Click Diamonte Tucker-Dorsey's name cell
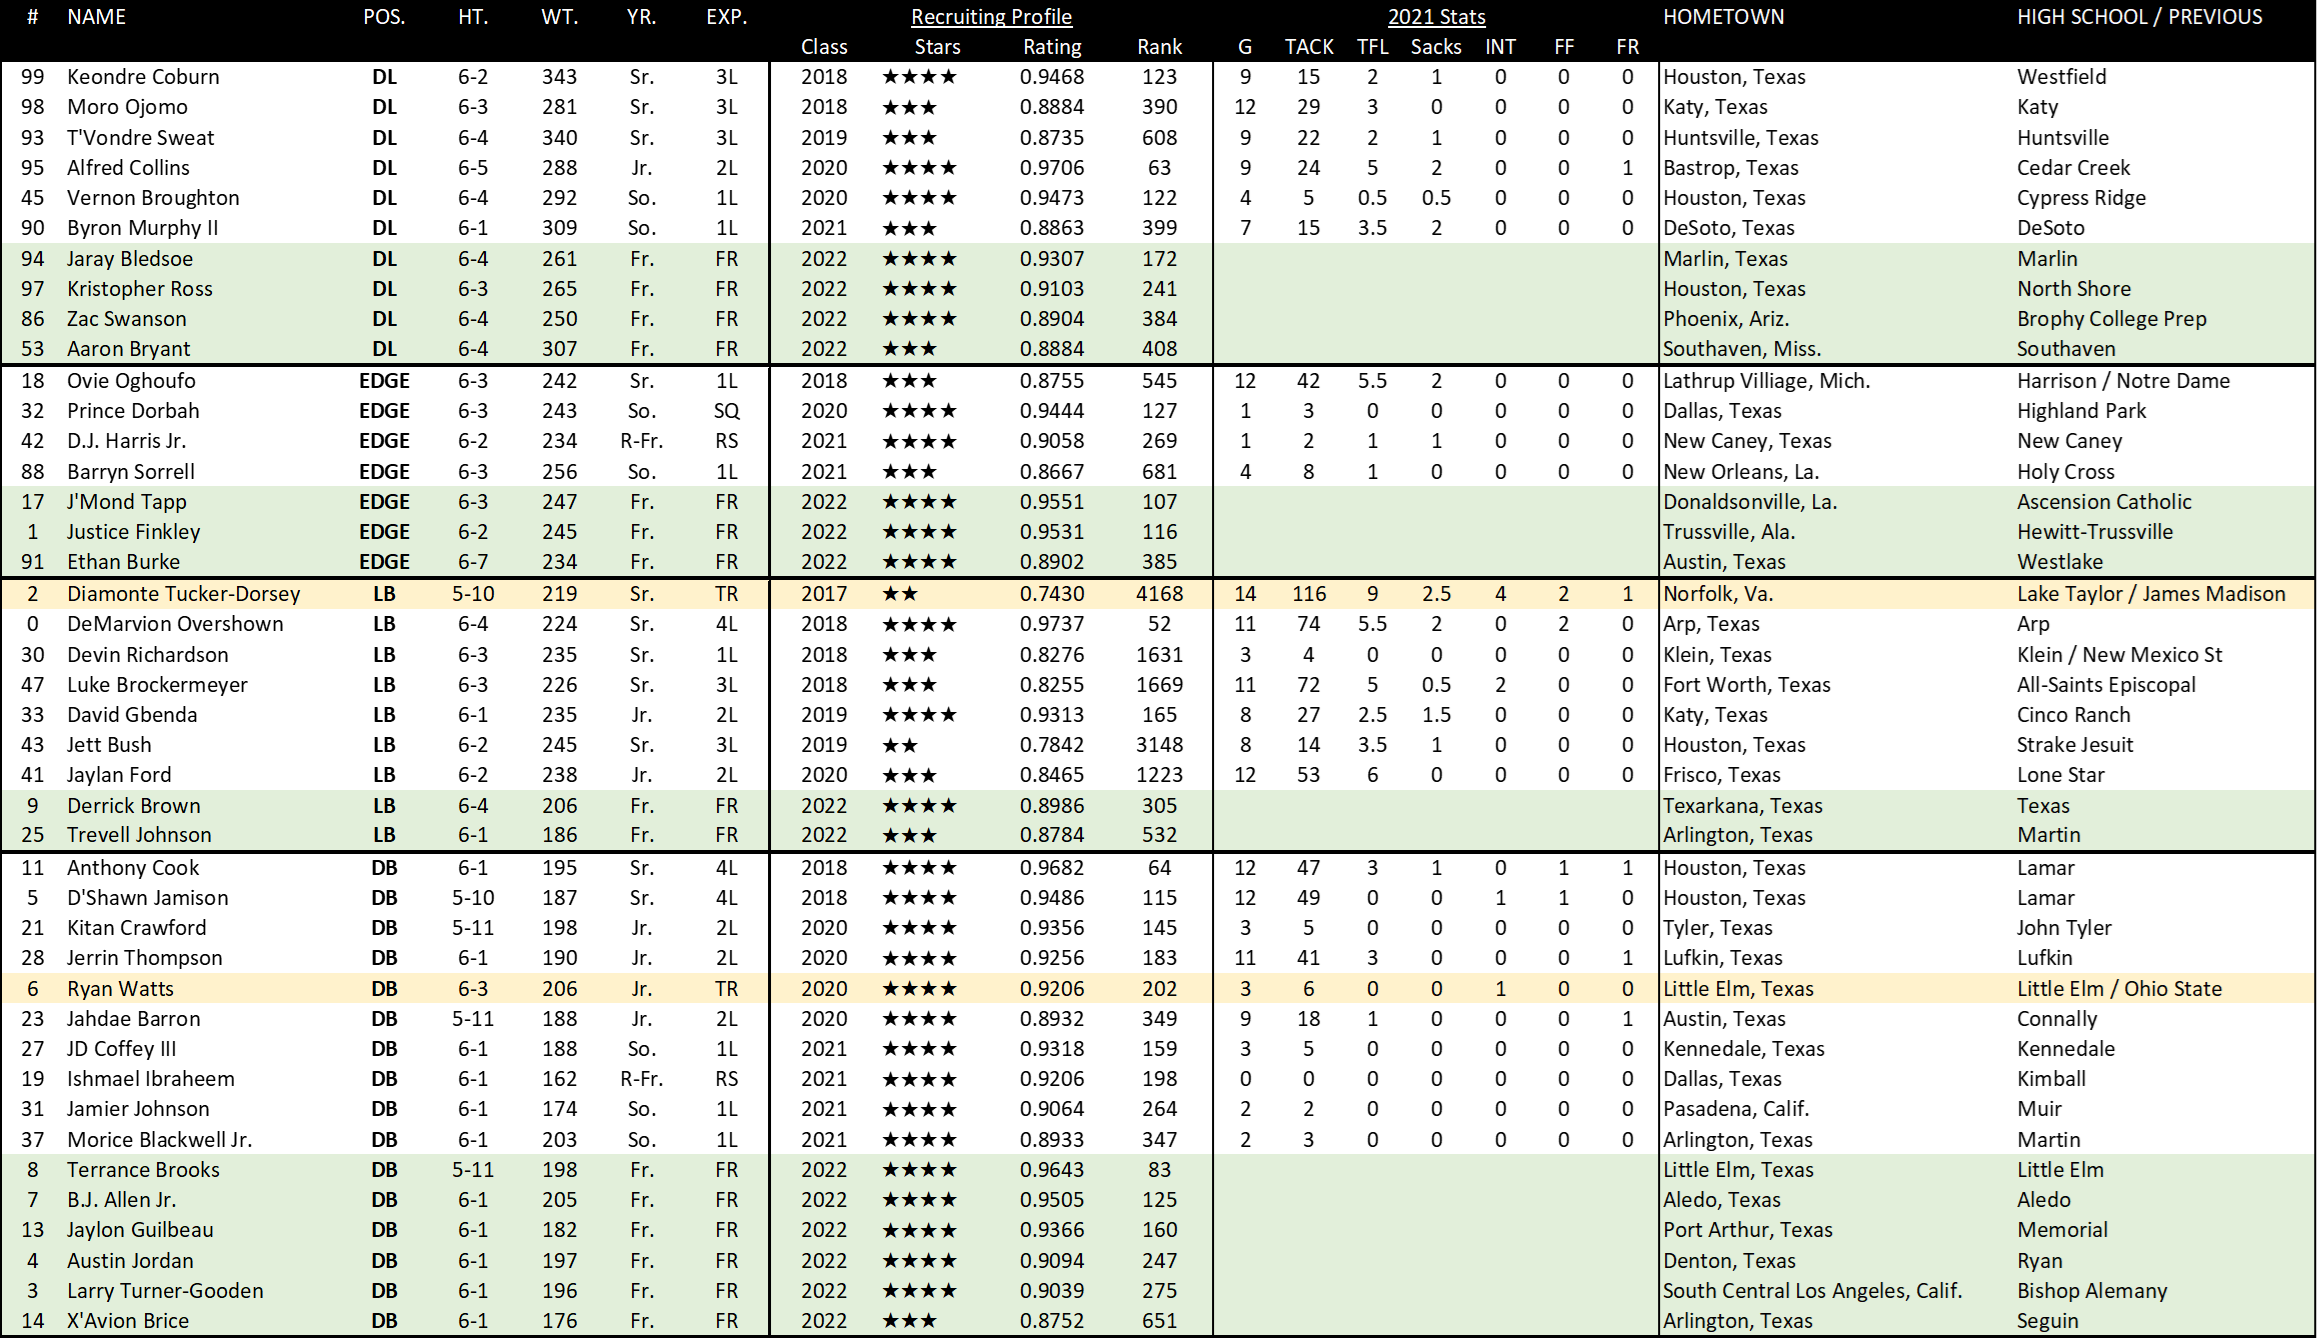Image resolution: width=2317 pixels, height=1339 pixels. [x=183, y=594]
